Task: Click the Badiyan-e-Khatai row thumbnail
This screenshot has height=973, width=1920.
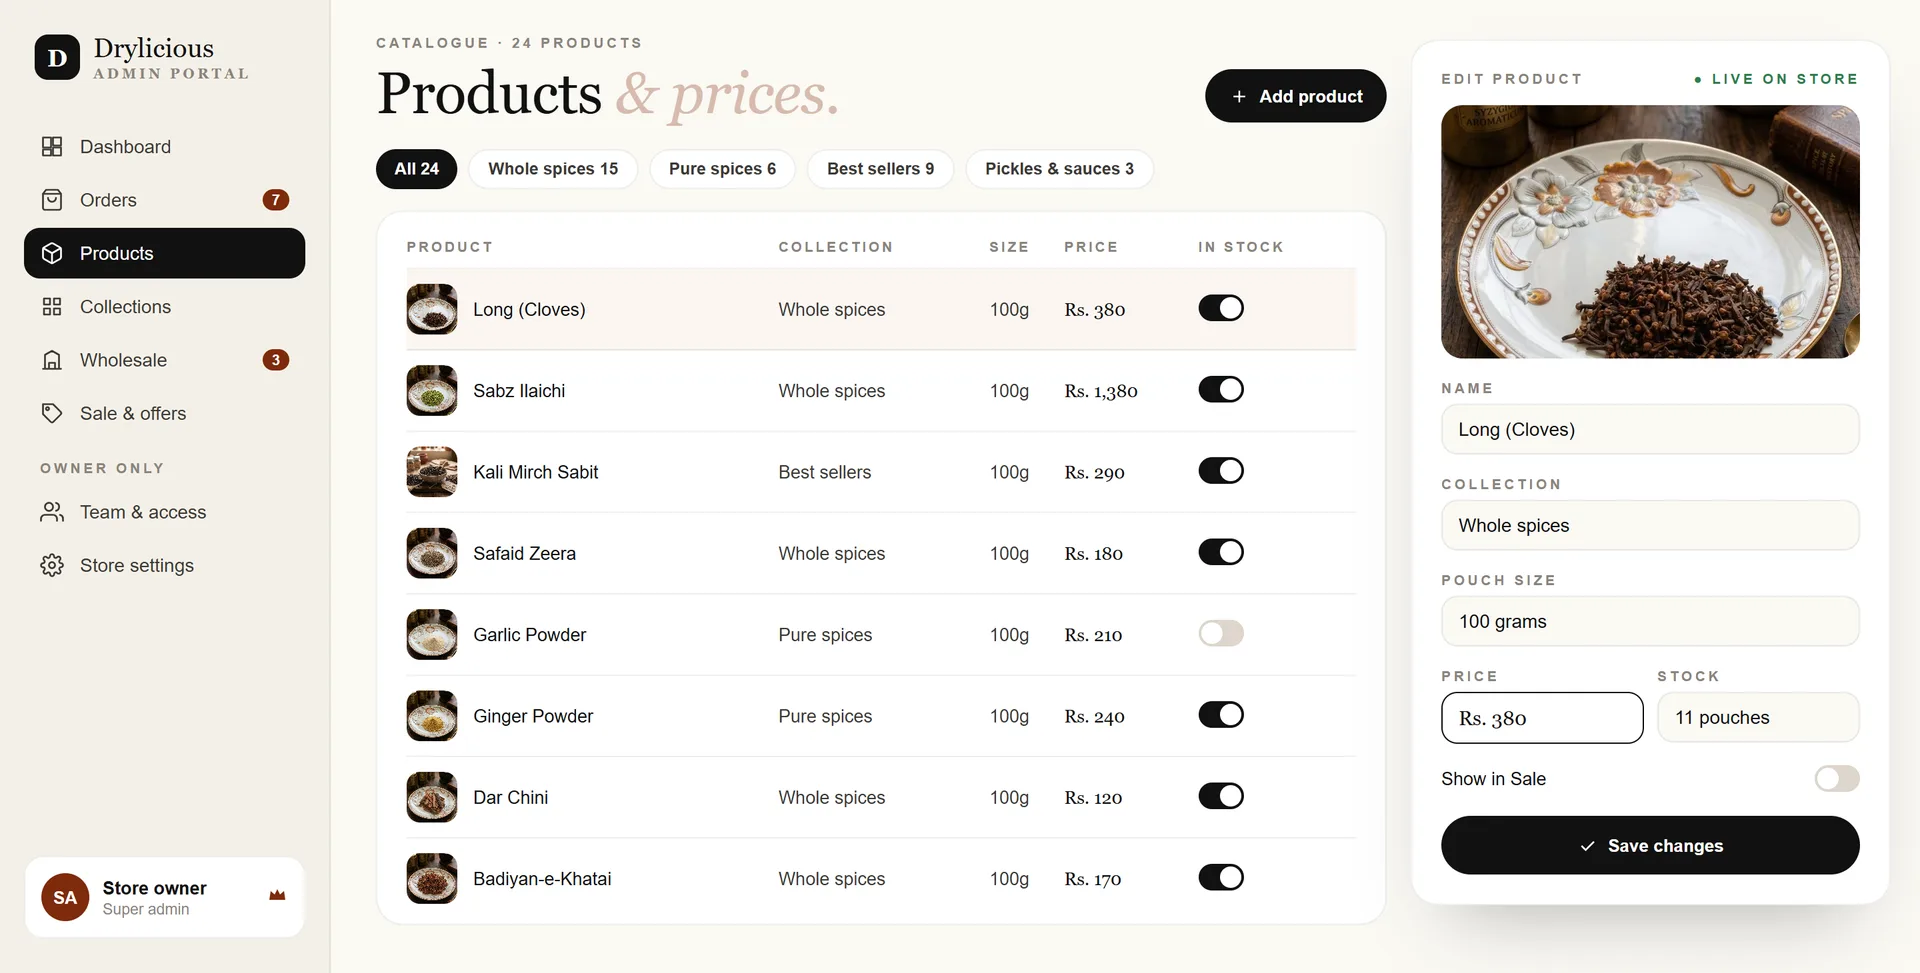Action: pos(432,878)
